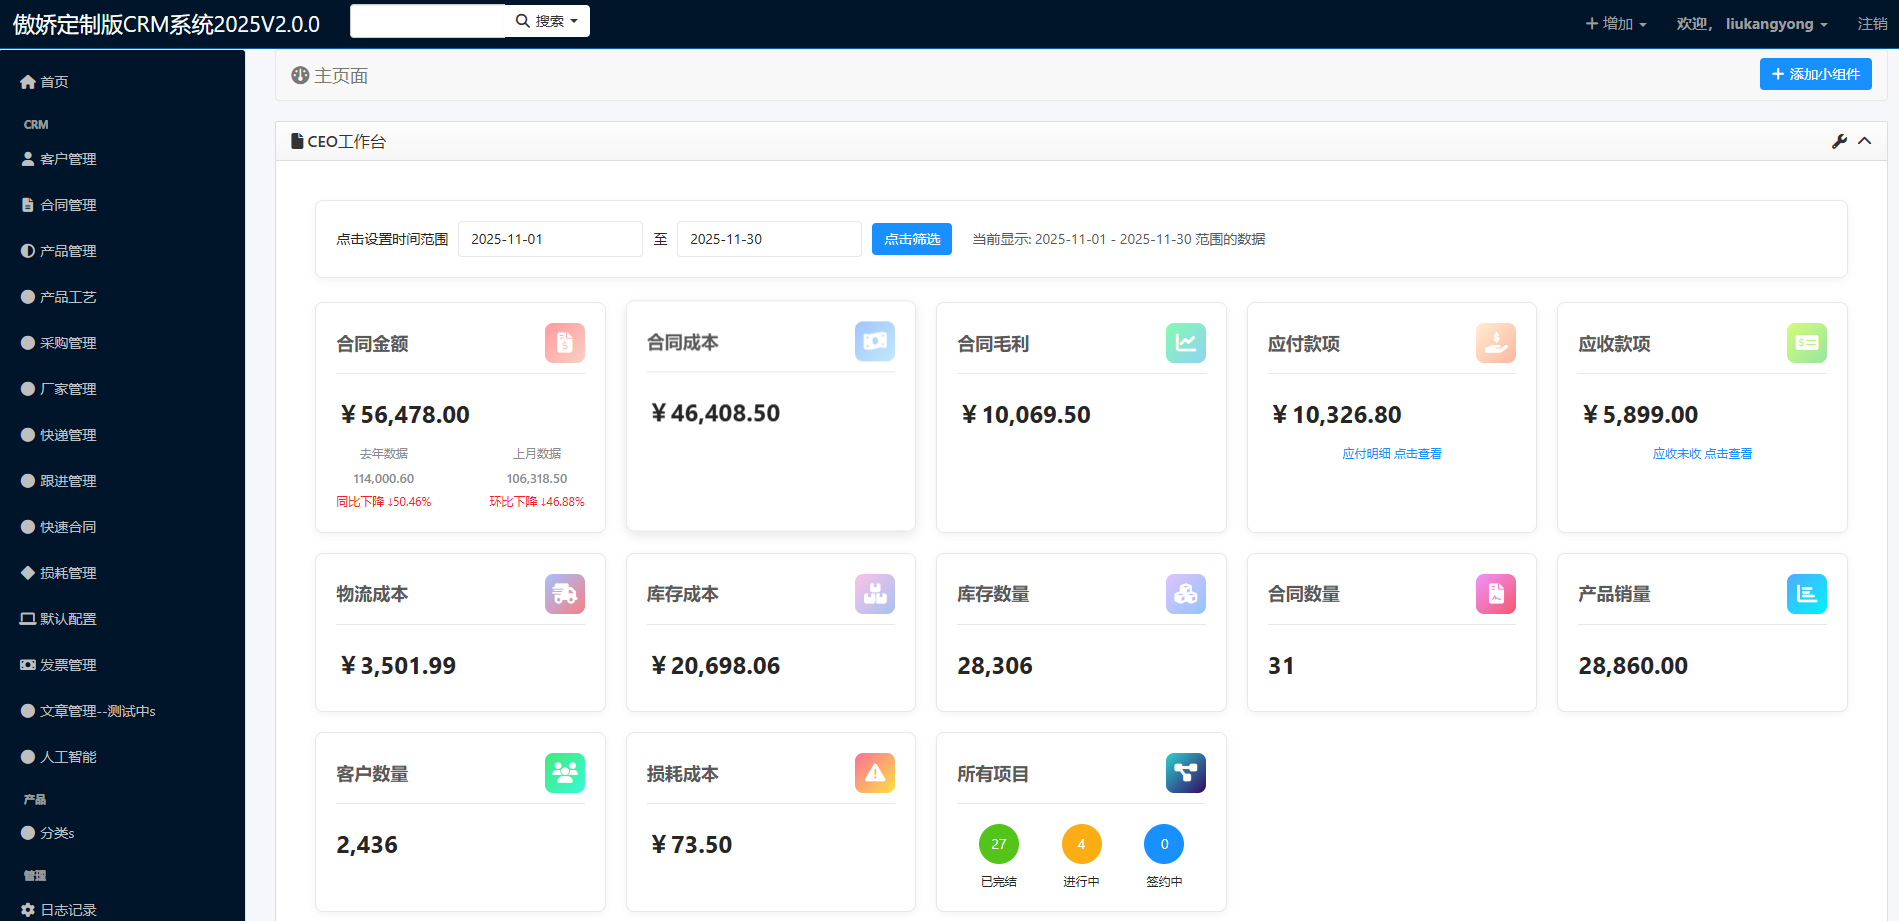Expand the 增加 dropdown menu

point(1616,24)
